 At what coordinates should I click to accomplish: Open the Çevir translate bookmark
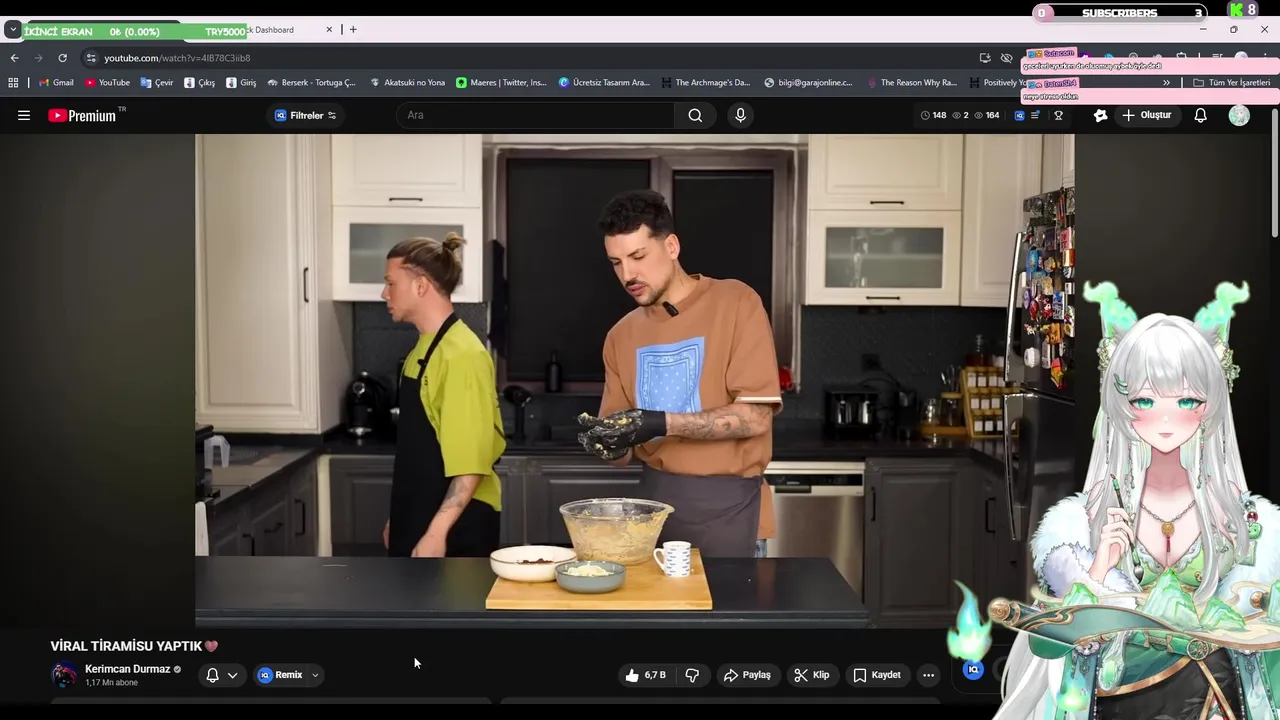(157, 83)
